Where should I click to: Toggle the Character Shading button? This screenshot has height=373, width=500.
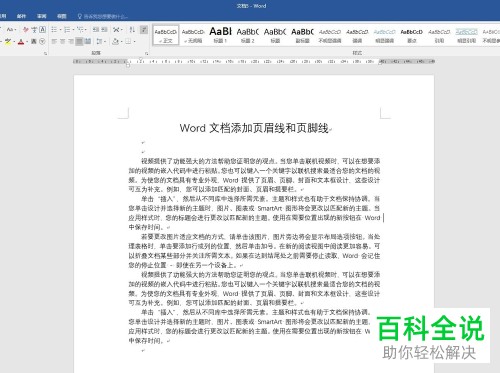(x=34, y=42)
